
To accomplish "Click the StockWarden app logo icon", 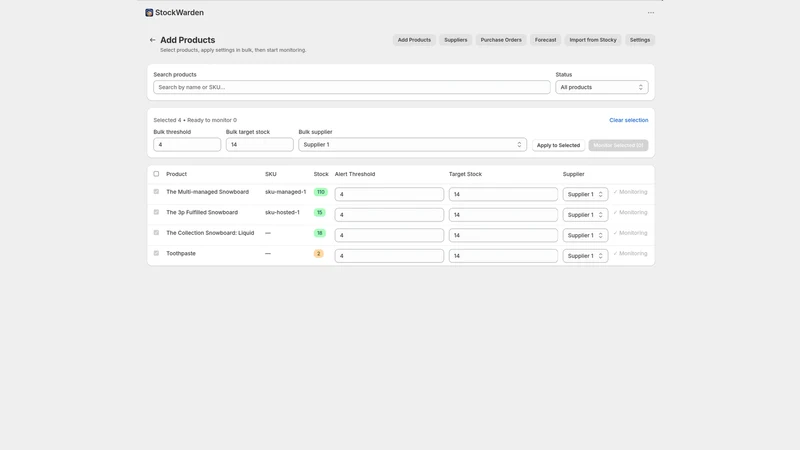I will 149,13.
